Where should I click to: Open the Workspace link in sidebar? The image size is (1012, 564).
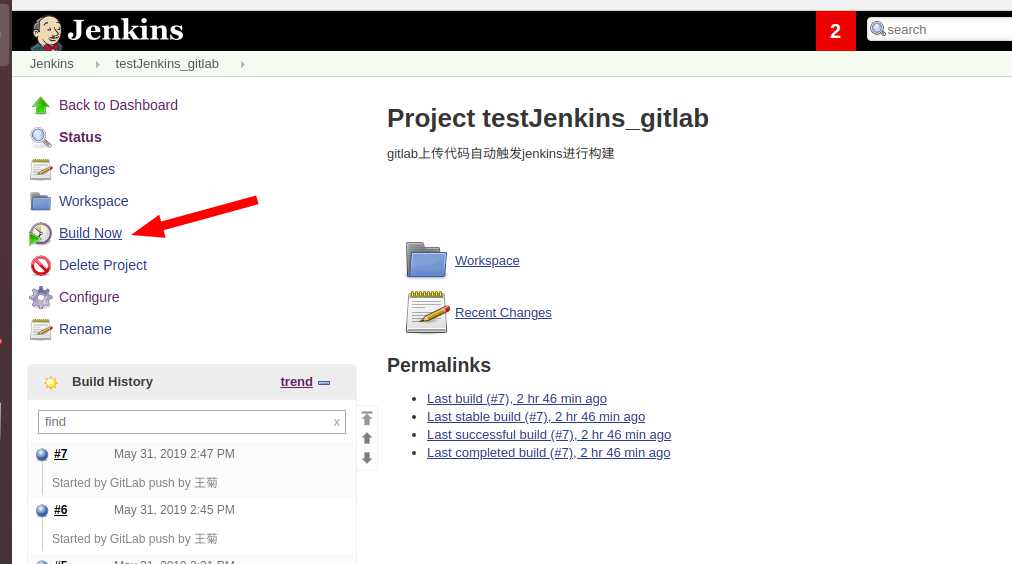click(94, 201)
